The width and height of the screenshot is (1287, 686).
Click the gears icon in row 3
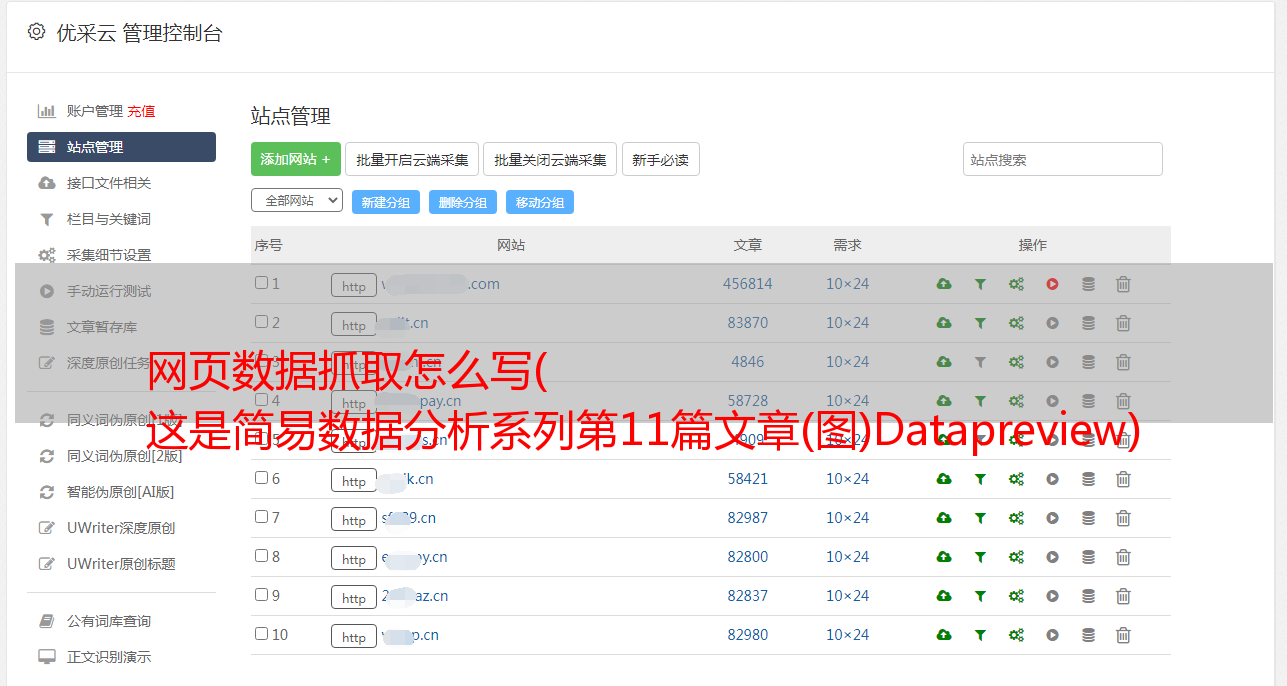(x=1016, y=362)
